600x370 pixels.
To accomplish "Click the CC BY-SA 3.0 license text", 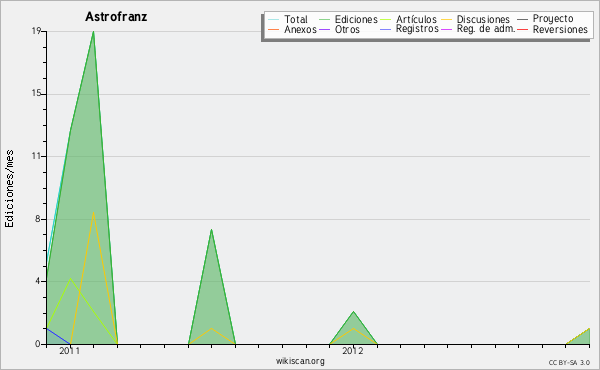I will point(569,363).
